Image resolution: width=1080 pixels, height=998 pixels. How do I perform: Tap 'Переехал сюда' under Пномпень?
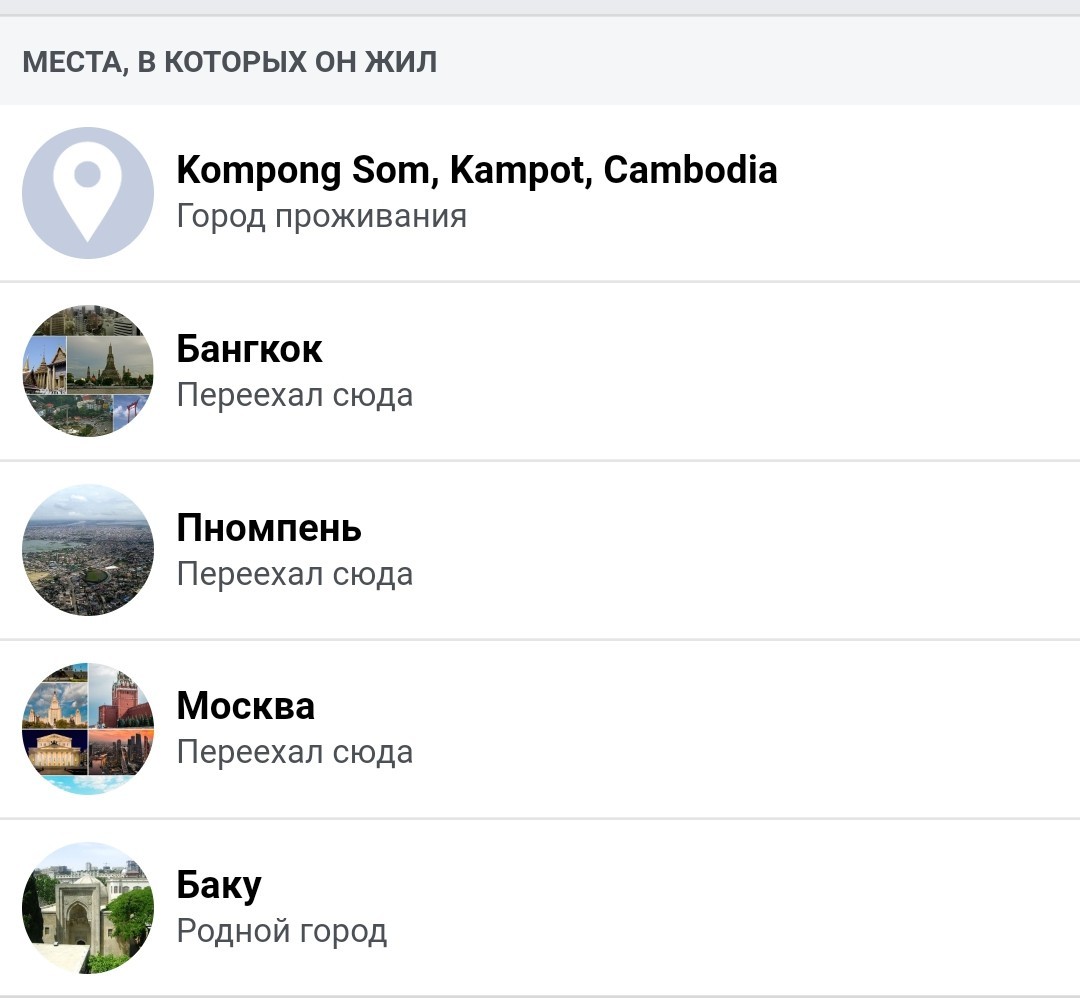click(x=295, y=574)
